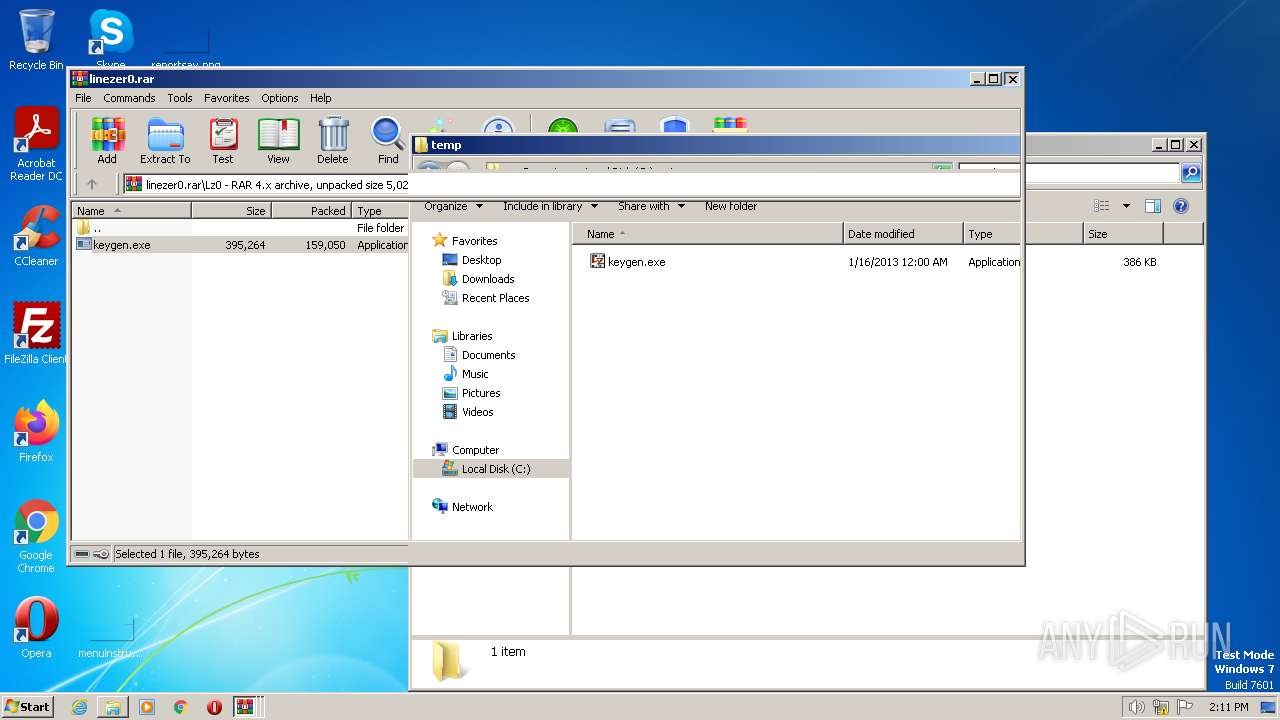
Task: Sort Explorer files by Size column
Action: click(x=1123, y=234)
